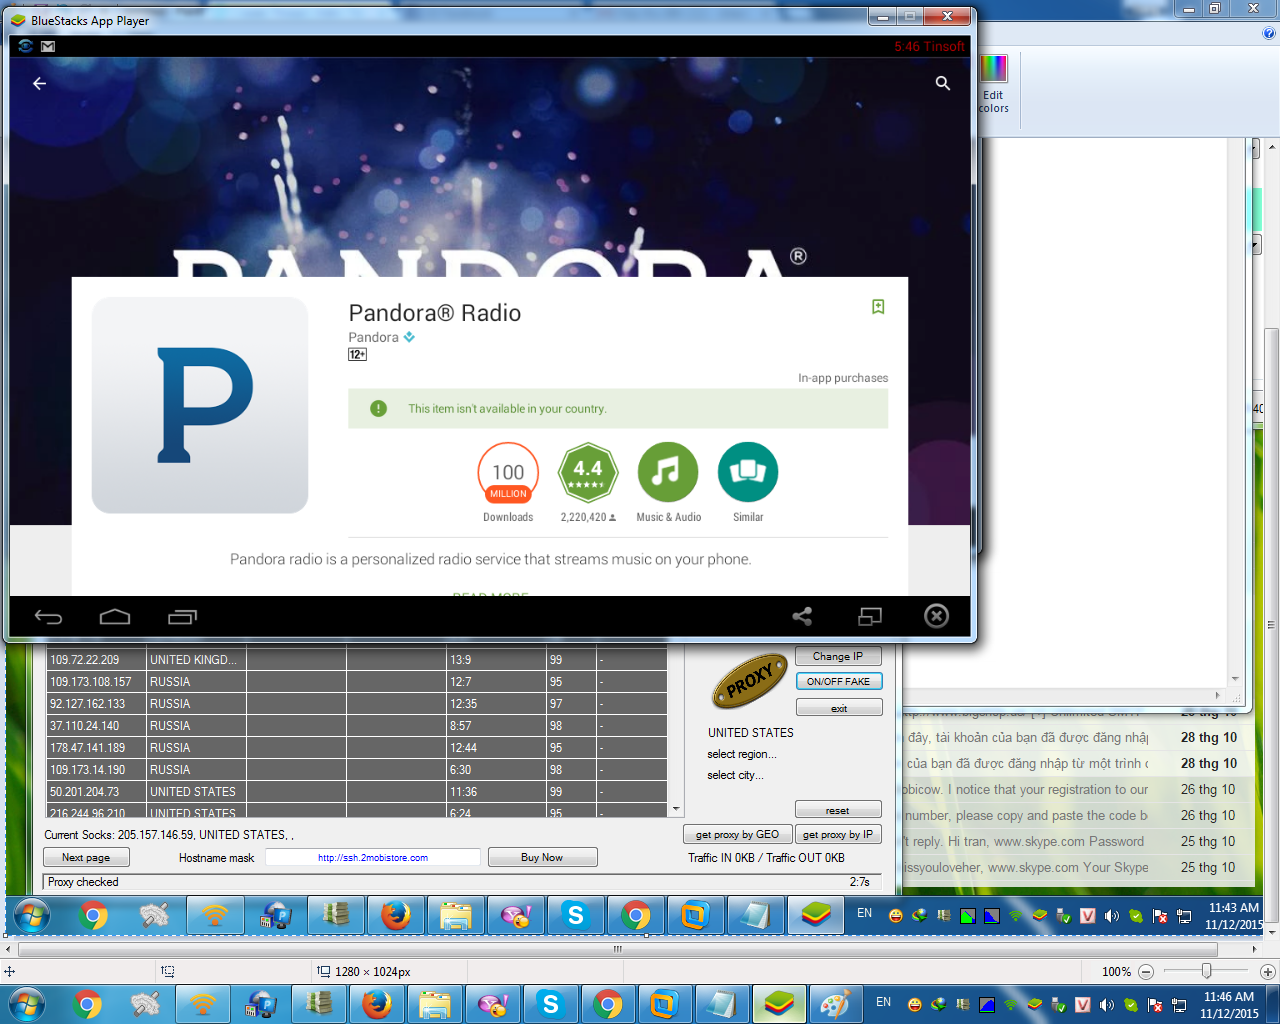Open the UNITED STATES country selector
This screenshot has width=1280, height=1024.
pos(751,733)
